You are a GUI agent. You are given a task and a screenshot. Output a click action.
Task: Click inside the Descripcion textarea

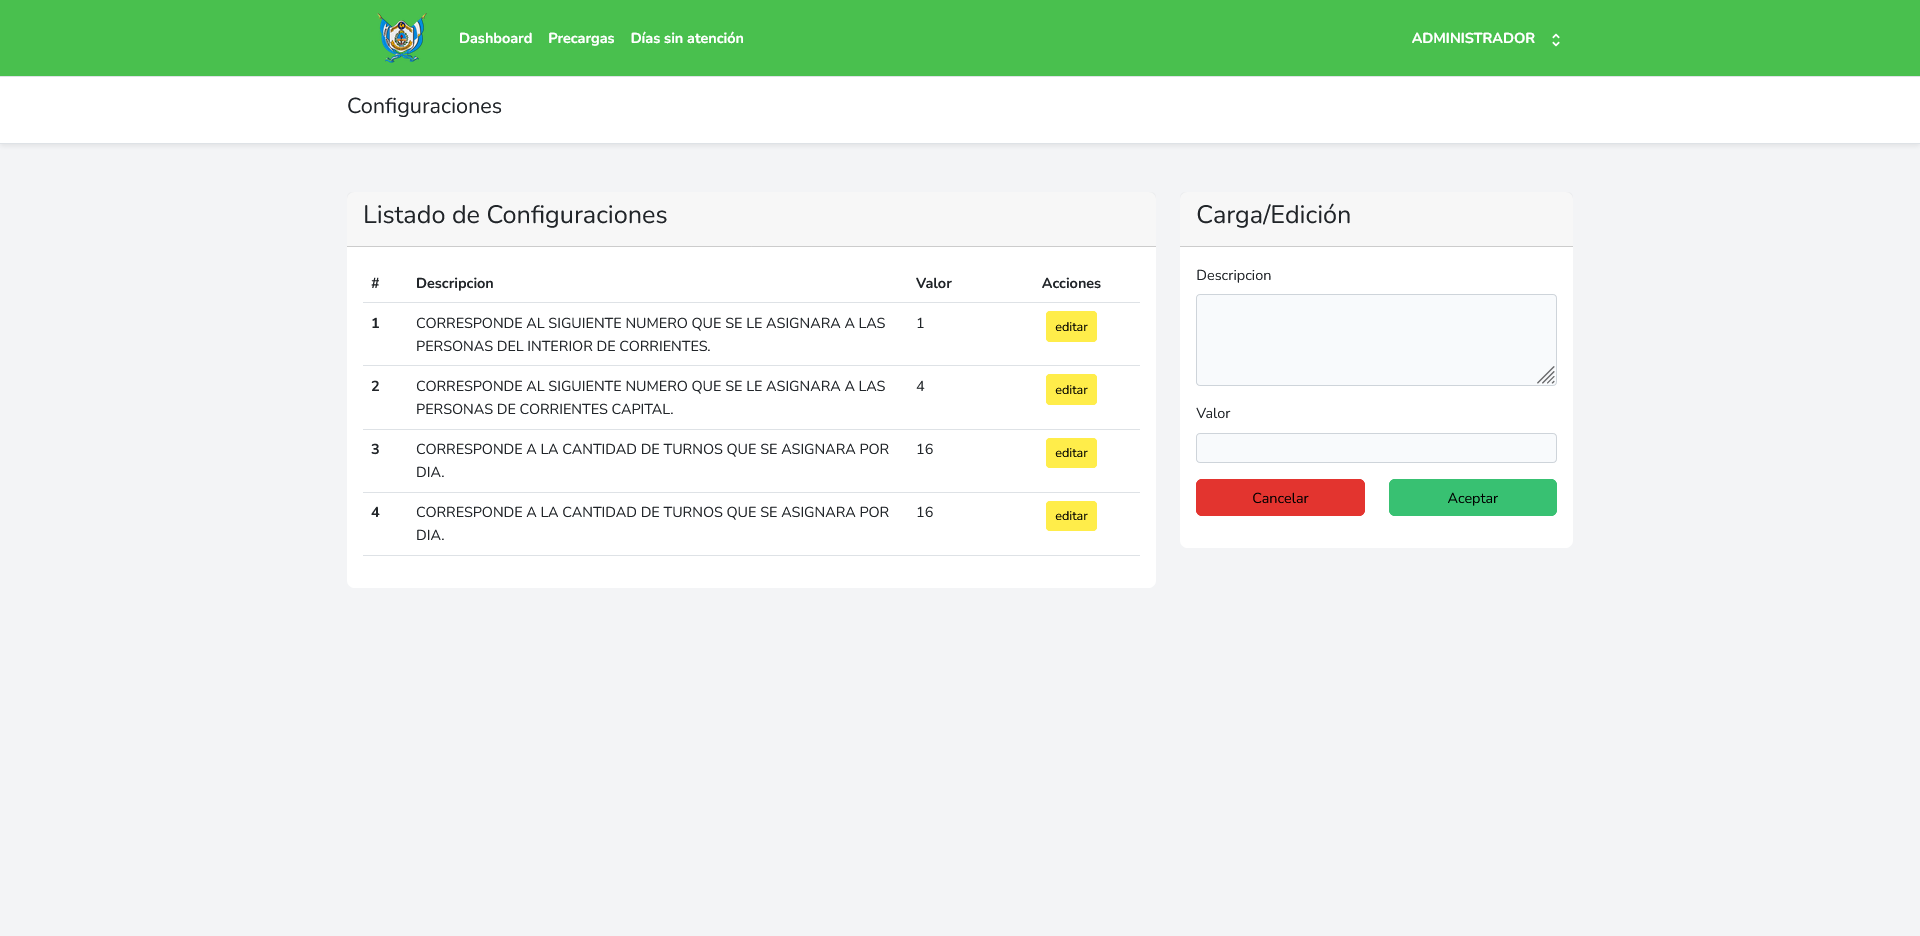point(1375,339)
